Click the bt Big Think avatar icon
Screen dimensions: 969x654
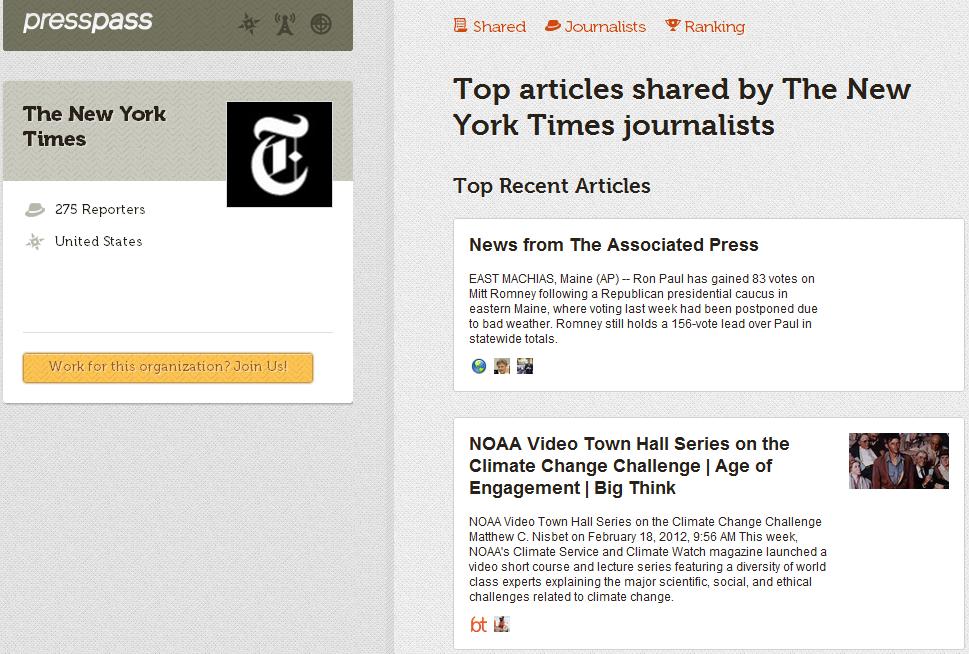pos(479,624)
